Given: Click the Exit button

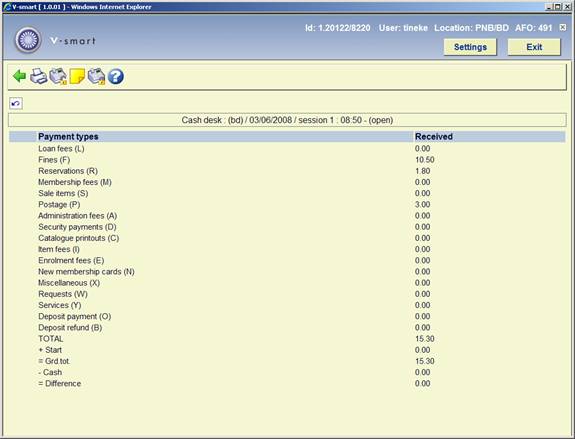Looking at the screenshot, I should coord(534,47).
